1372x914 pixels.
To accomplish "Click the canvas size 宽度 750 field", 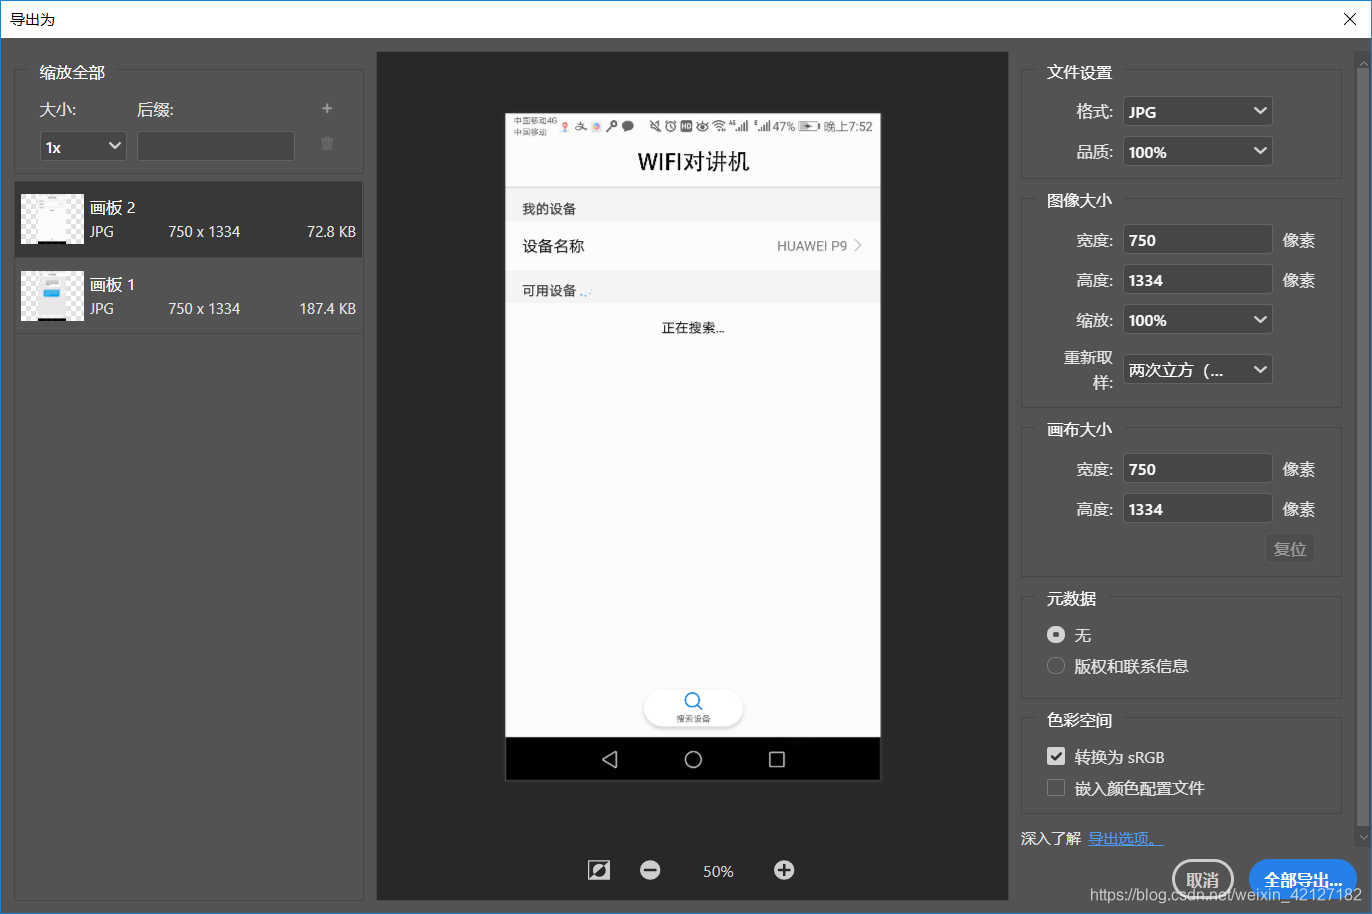I will pos(1198,468).
